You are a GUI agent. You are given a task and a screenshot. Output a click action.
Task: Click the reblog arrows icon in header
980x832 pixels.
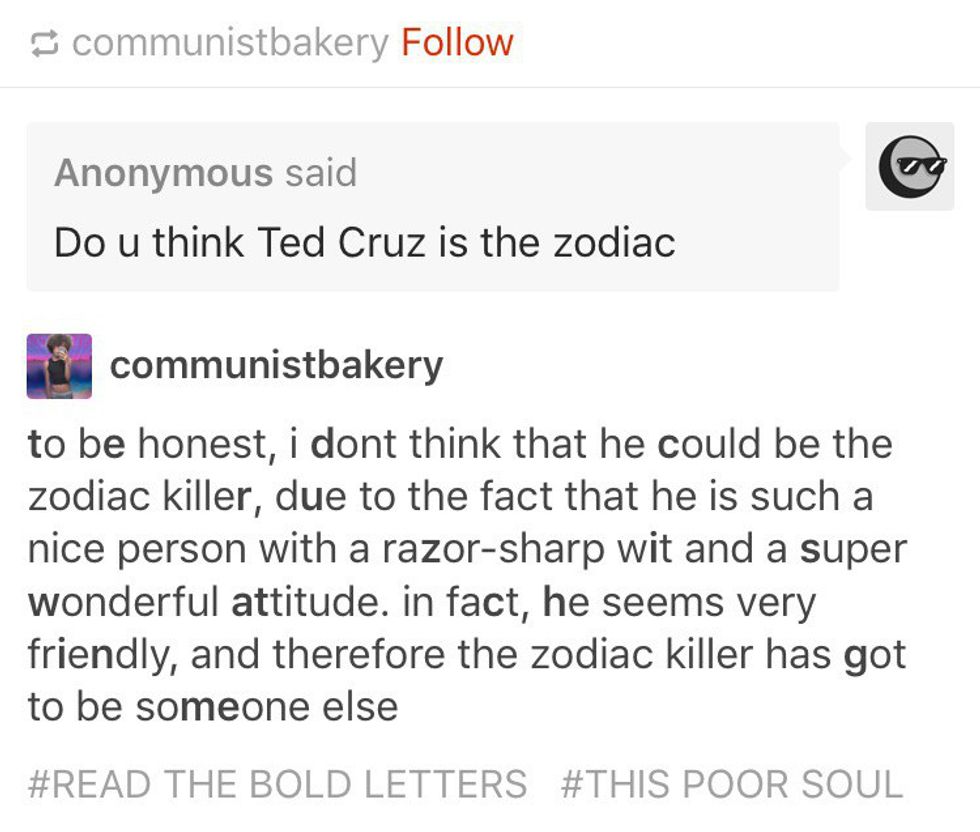[x=44, y=43]
